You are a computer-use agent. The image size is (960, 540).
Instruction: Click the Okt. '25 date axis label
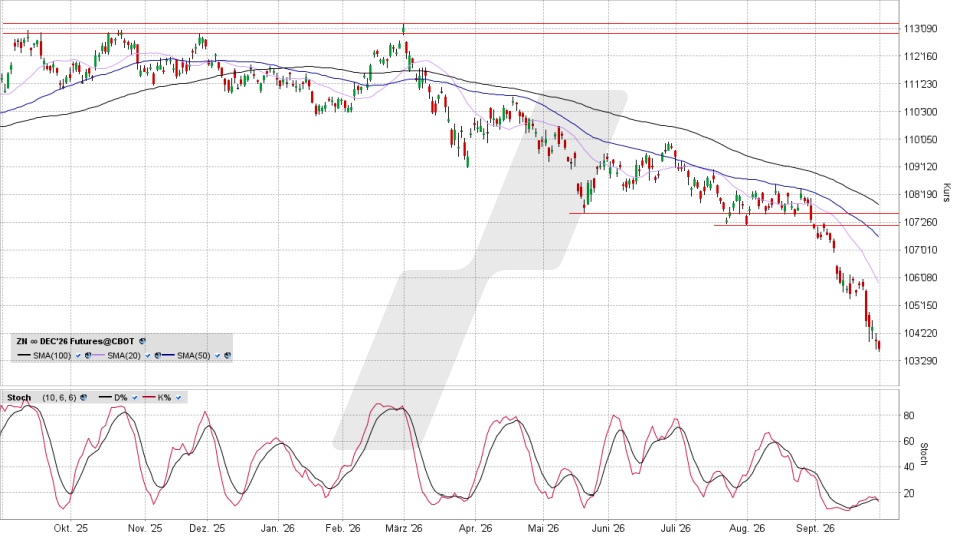[x=70, y=528]
